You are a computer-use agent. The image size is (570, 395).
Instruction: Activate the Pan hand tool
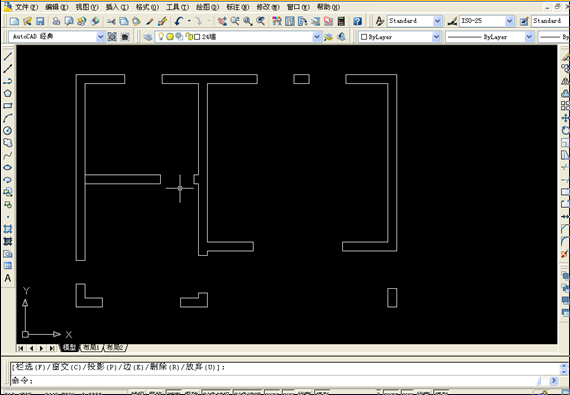(x=222, y=21)
